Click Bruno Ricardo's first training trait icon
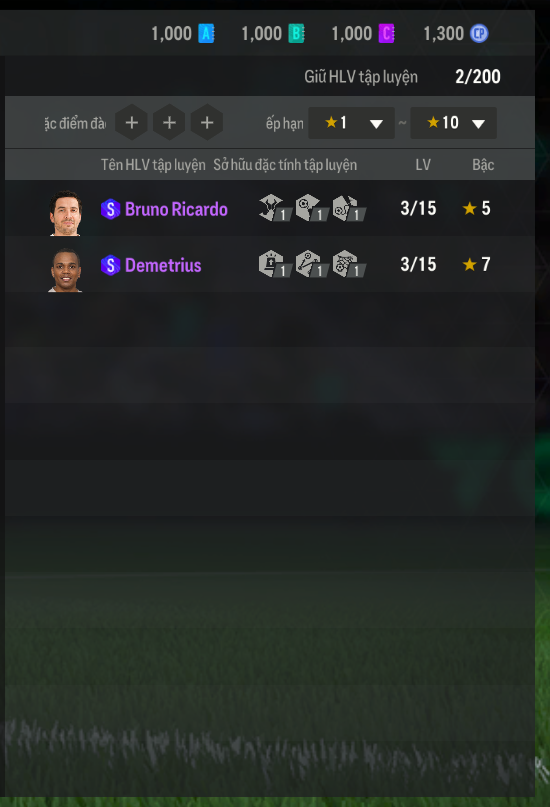 [275, 208]
